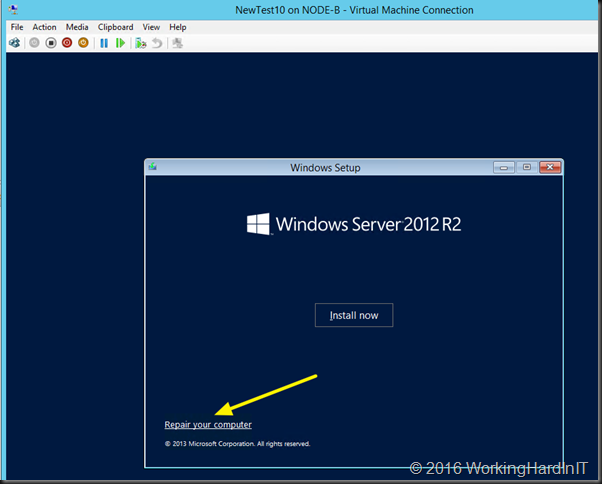This screenshot has width=602, height=484.
Task: Revert the VM using the undo arrow icon
Action: click(x=157, y=43)
